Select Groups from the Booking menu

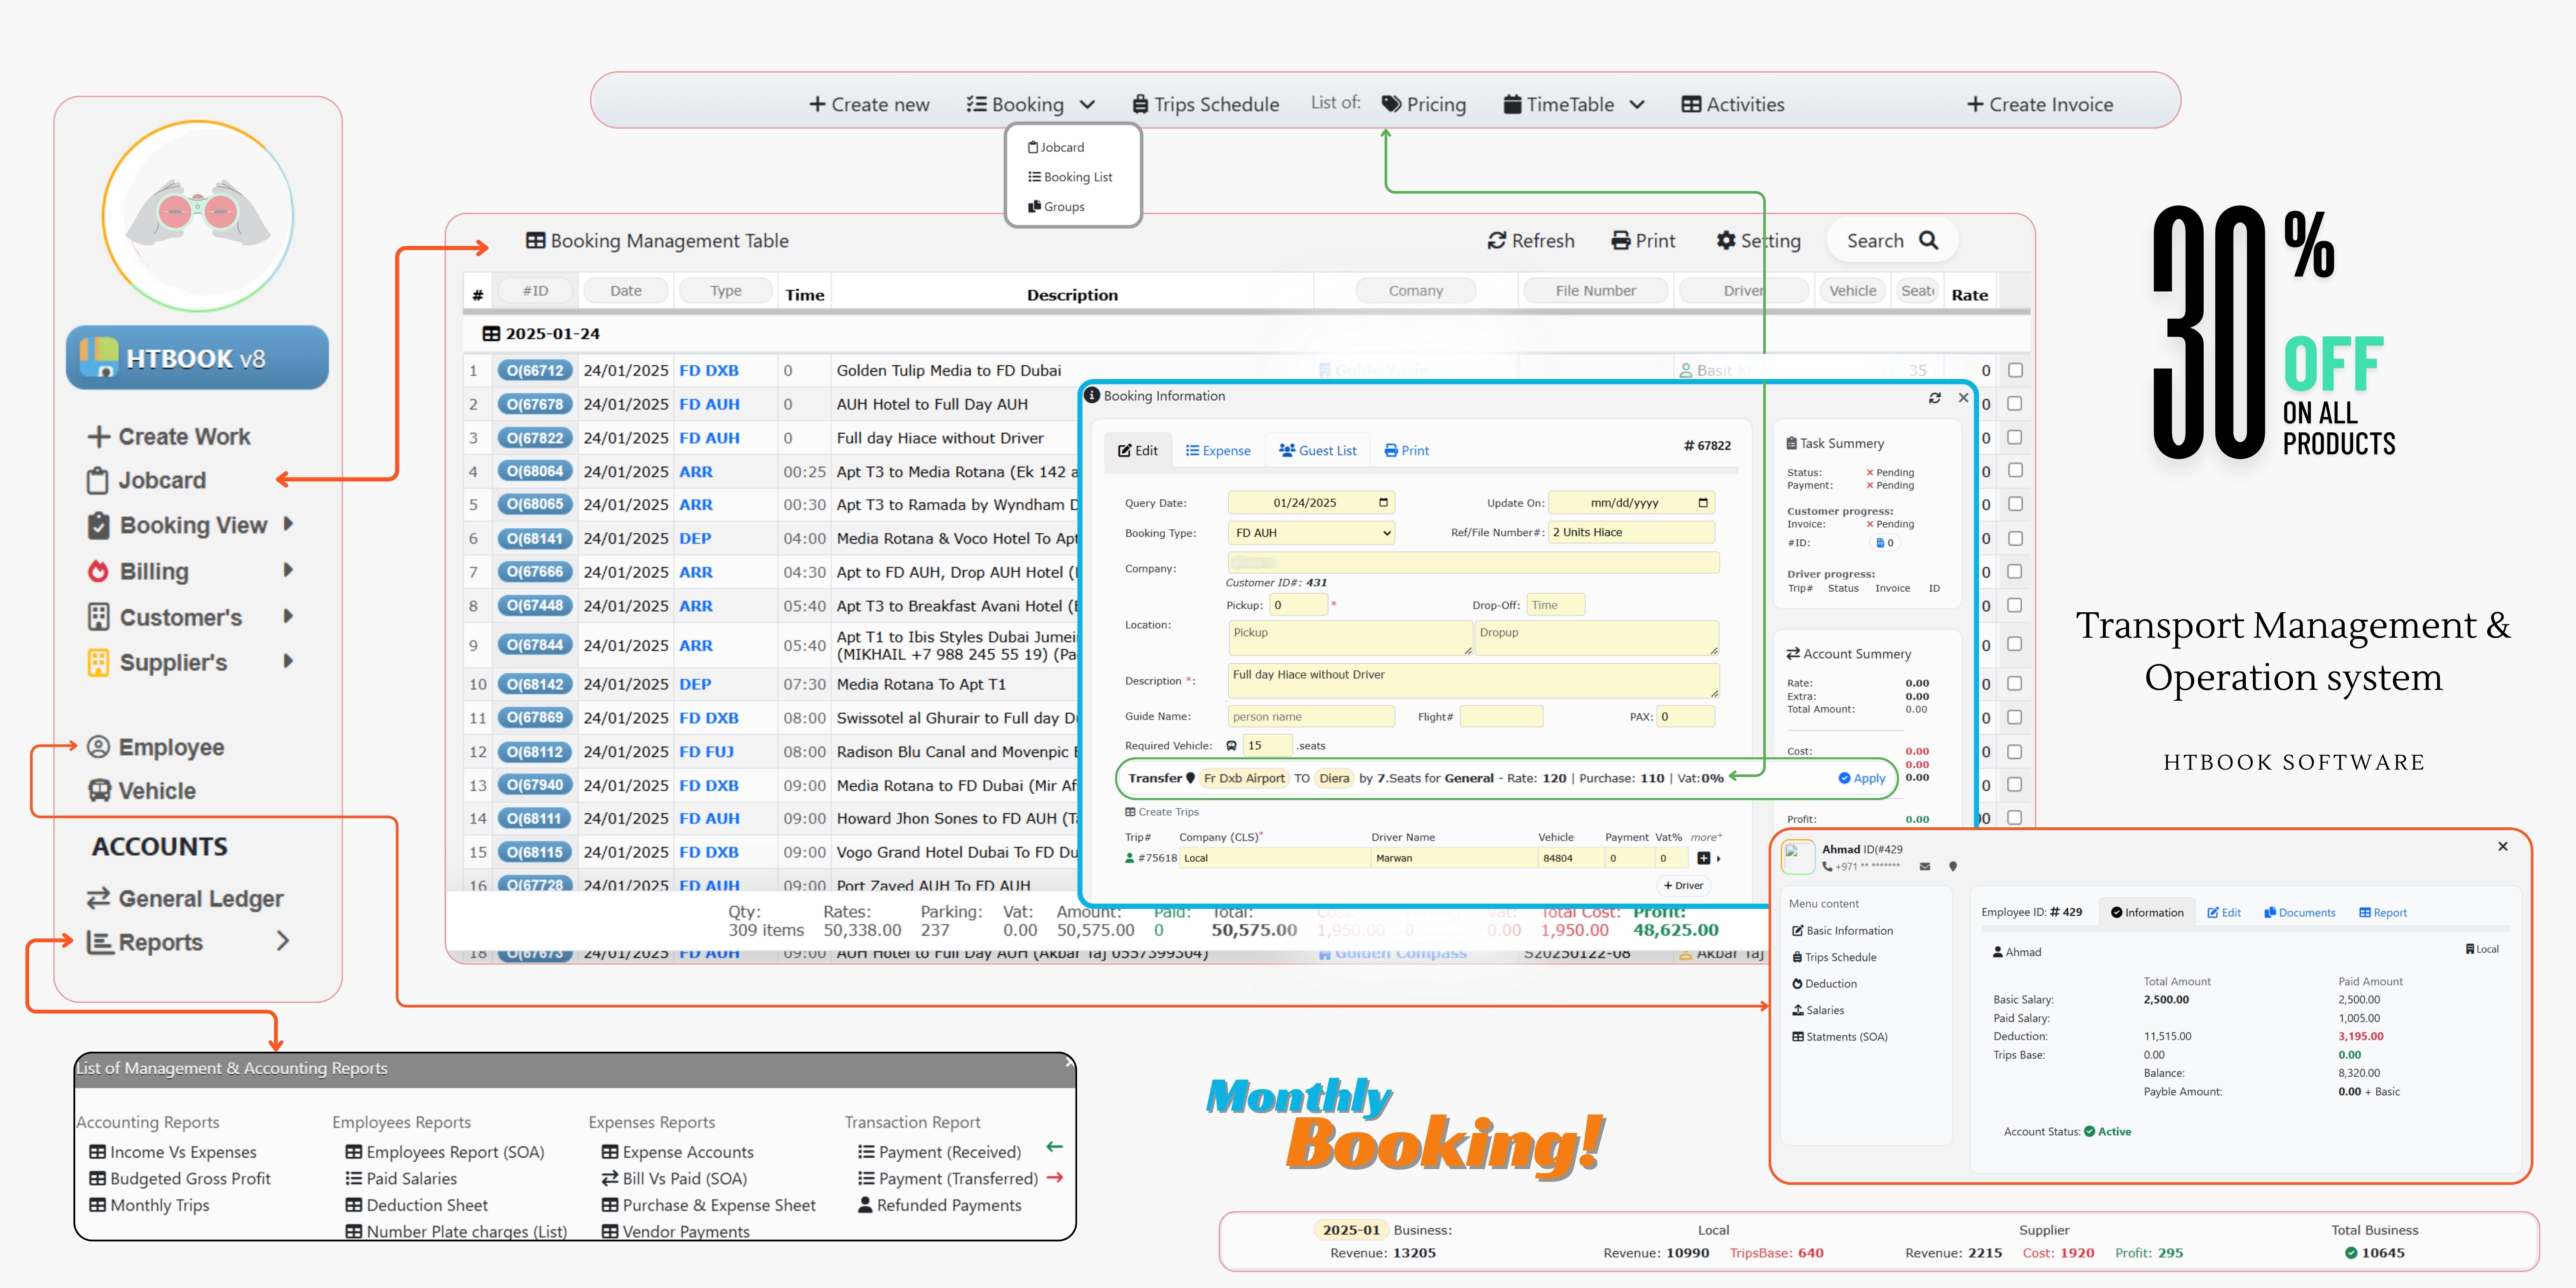1056,207
